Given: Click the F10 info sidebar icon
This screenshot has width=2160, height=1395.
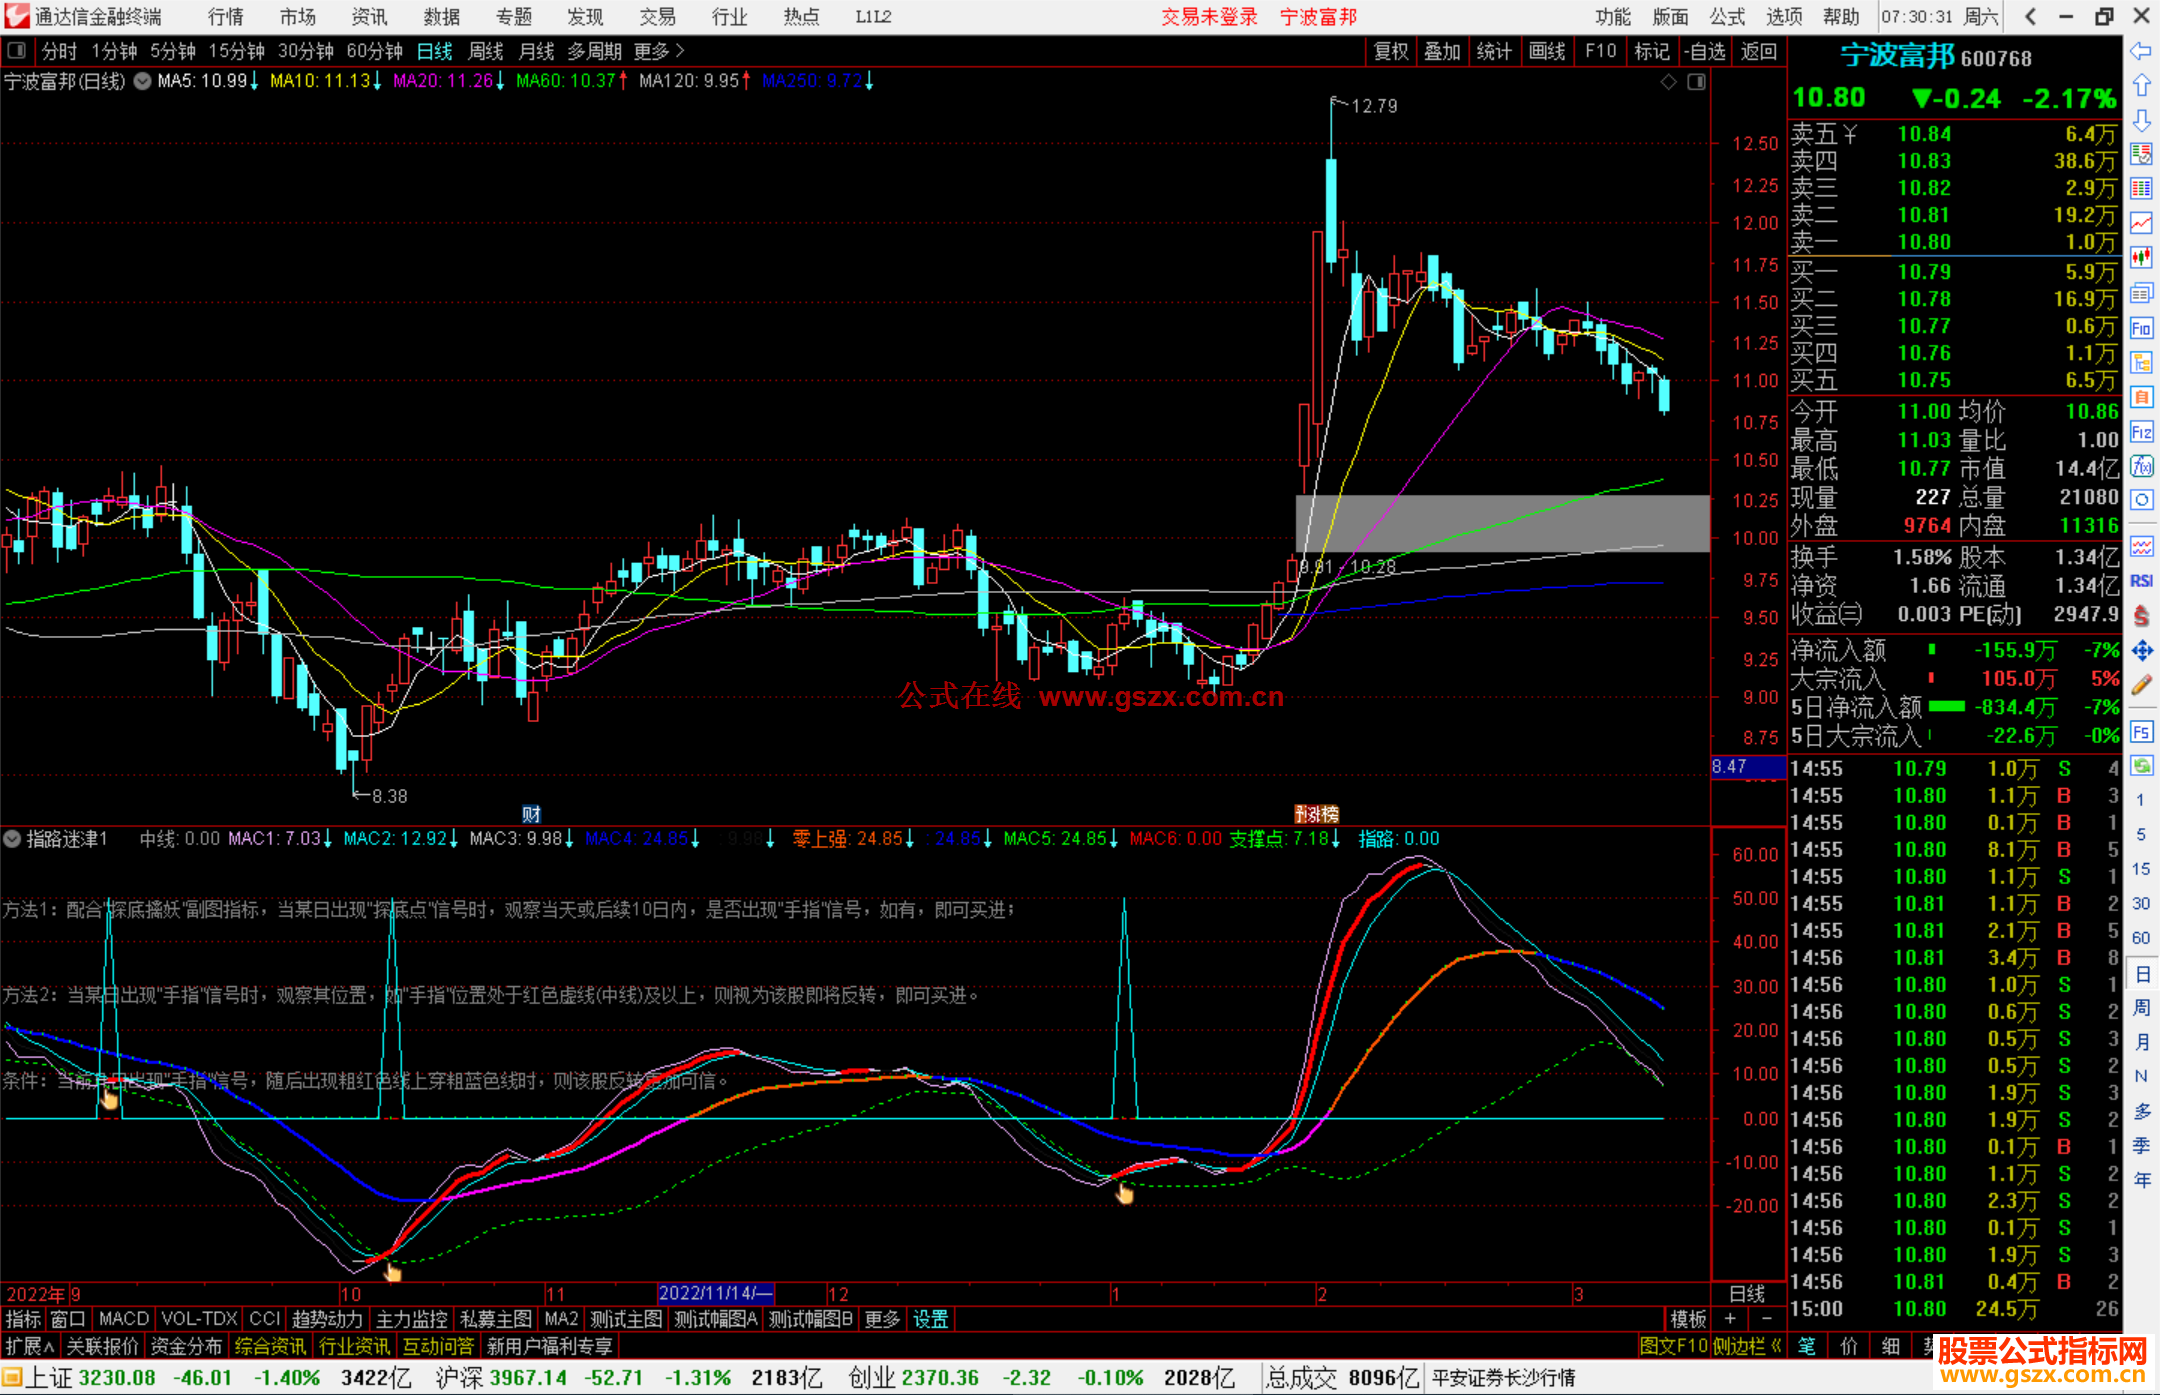Looking at the screenshot, I should (2141, 328).
